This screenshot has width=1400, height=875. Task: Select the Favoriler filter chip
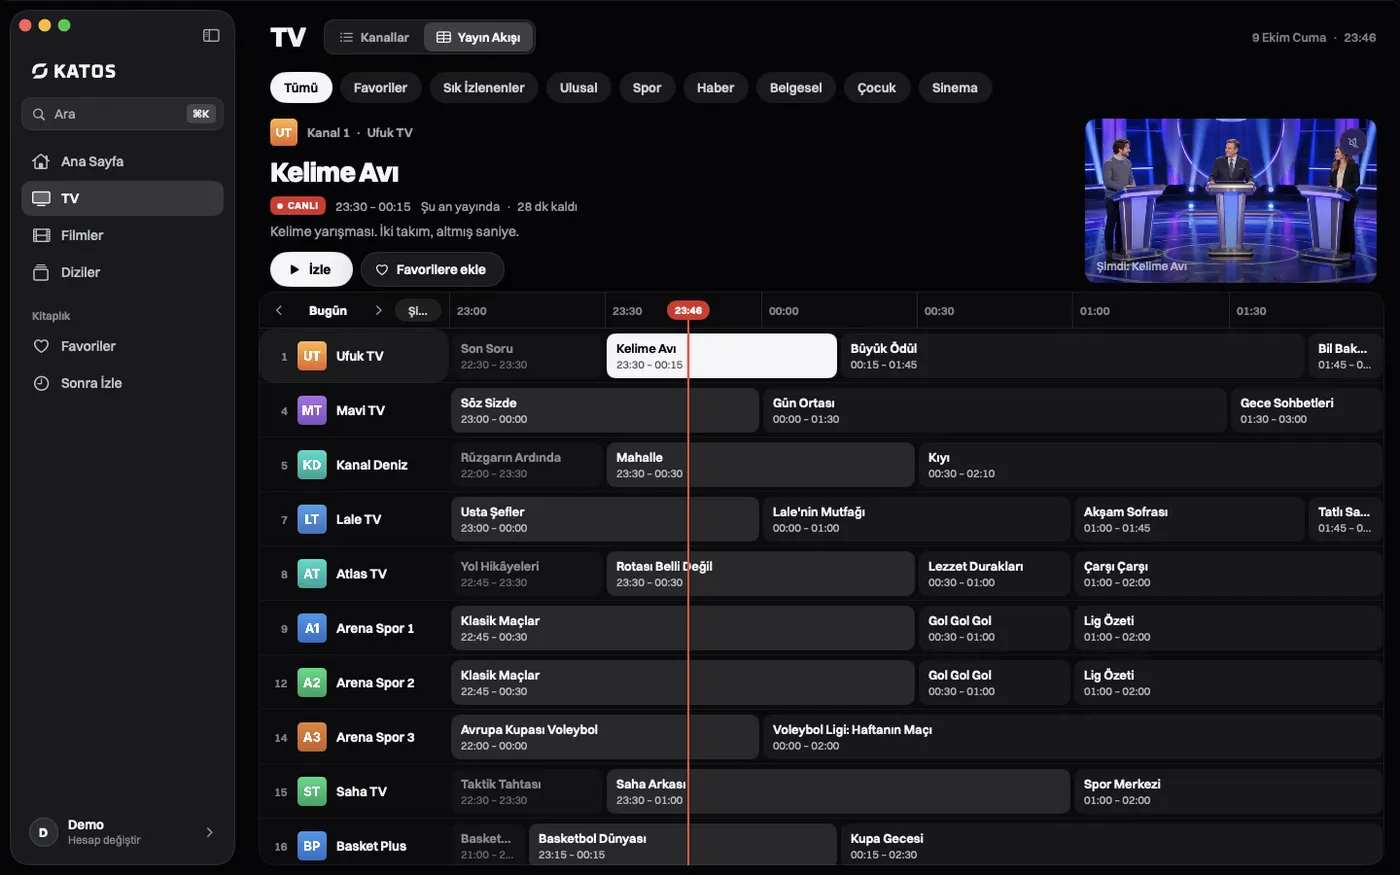tap(380, 88)
